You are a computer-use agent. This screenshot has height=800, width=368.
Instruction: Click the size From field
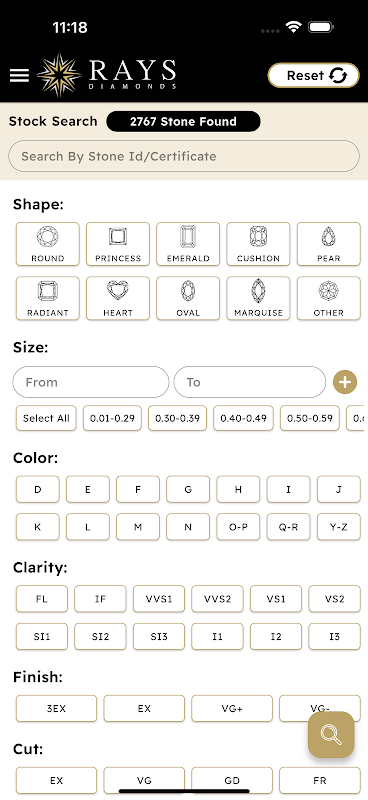pyautogui.click(x=91, y=382)
